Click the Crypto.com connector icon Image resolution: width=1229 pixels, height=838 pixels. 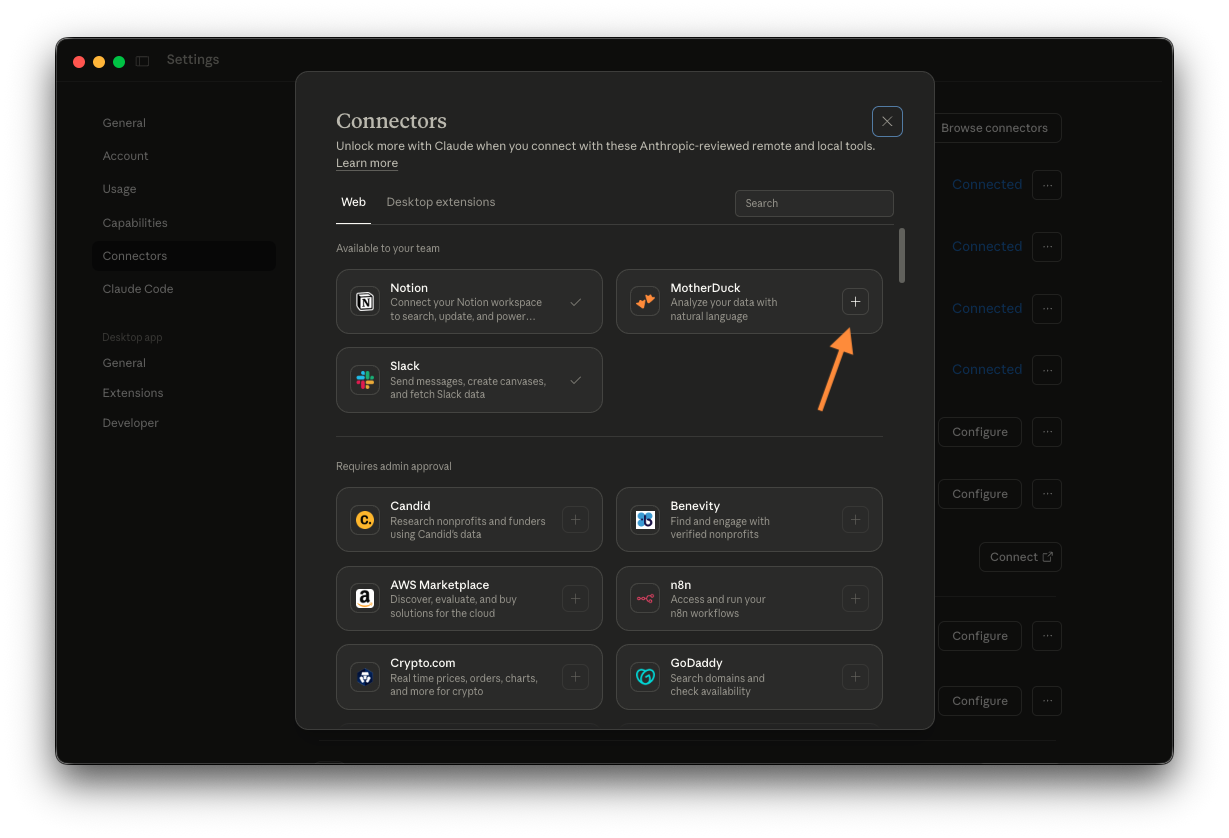pos(364,677)
